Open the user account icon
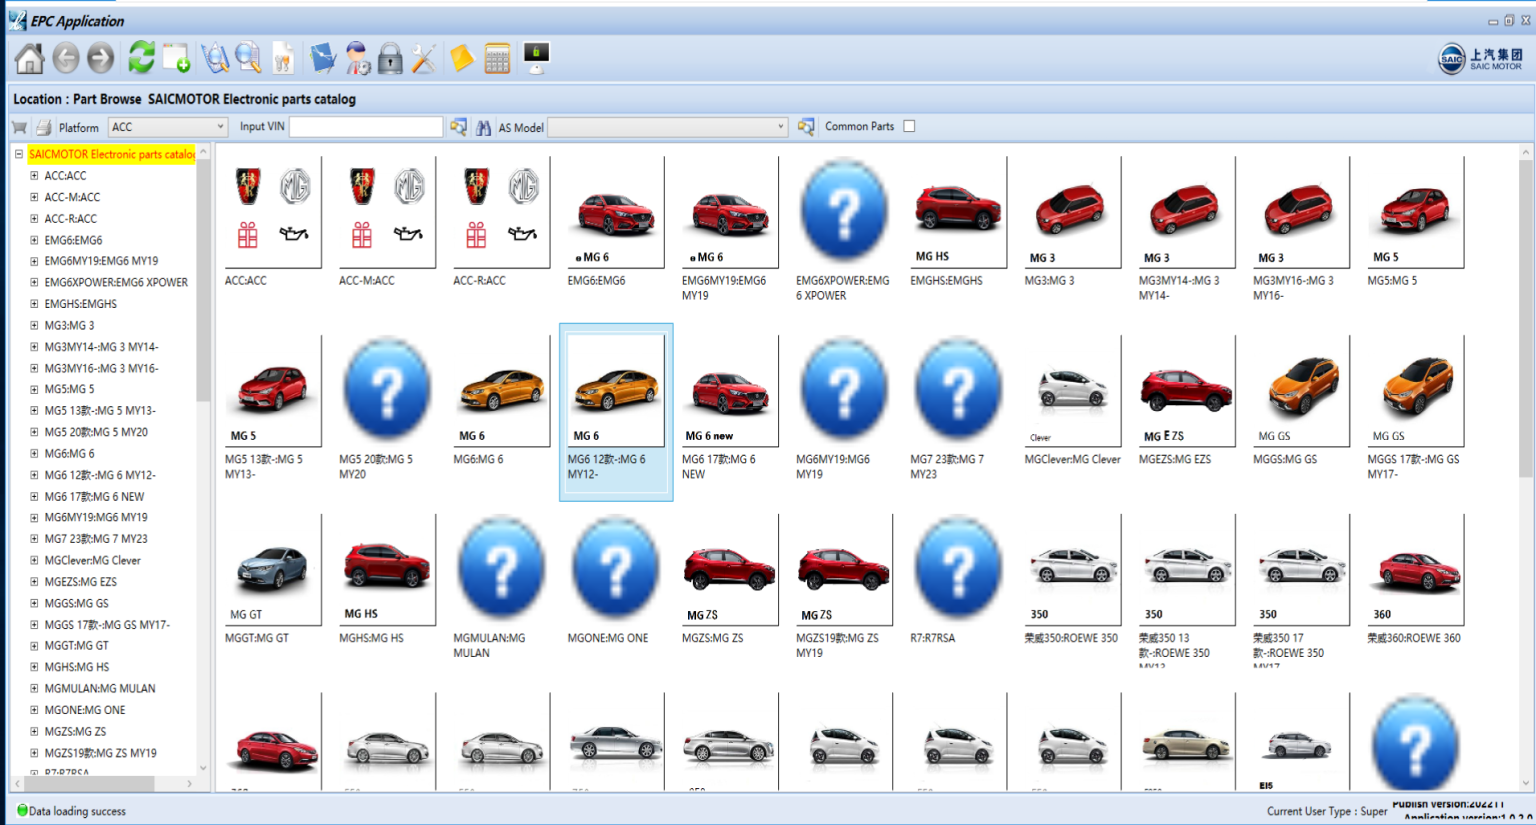1536x825 pixels. click(356, 58)
